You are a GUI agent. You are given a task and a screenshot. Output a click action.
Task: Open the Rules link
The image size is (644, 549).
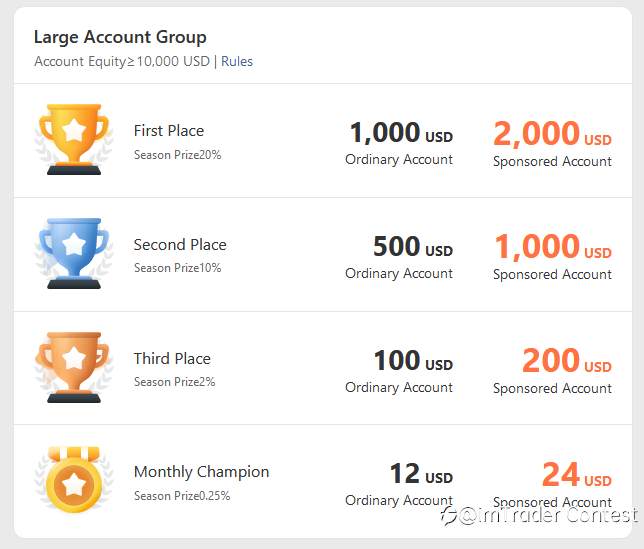(237, 61)
